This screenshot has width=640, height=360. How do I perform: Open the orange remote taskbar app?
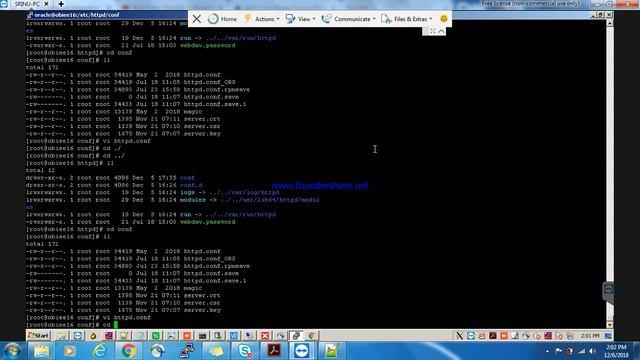[187, 336]
